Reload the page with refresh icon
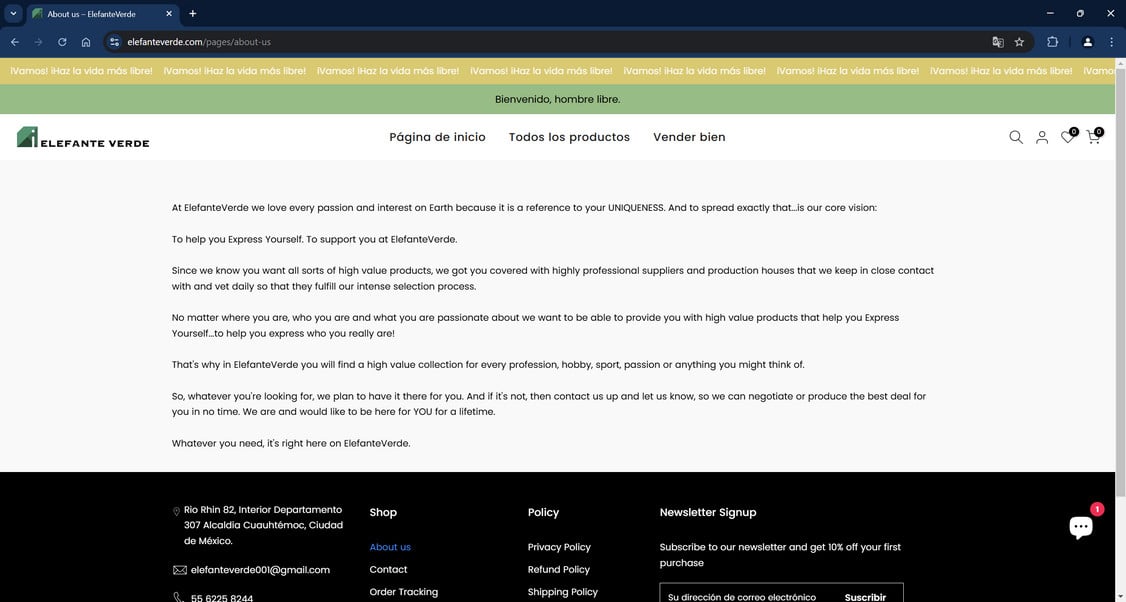1126x602 pixels. (x=62, y=42)
